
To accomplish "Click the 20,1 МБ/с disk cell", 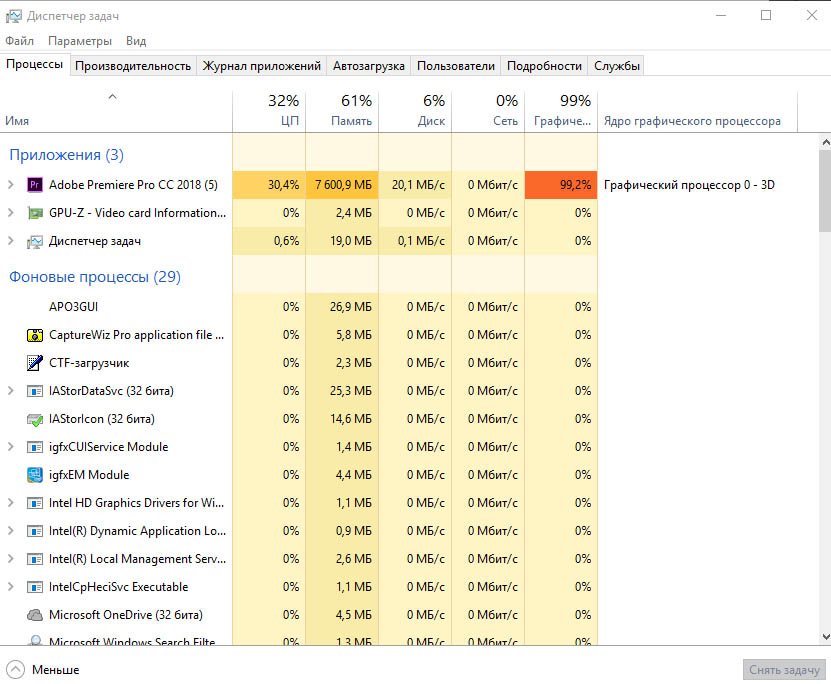I will point(416,185).
